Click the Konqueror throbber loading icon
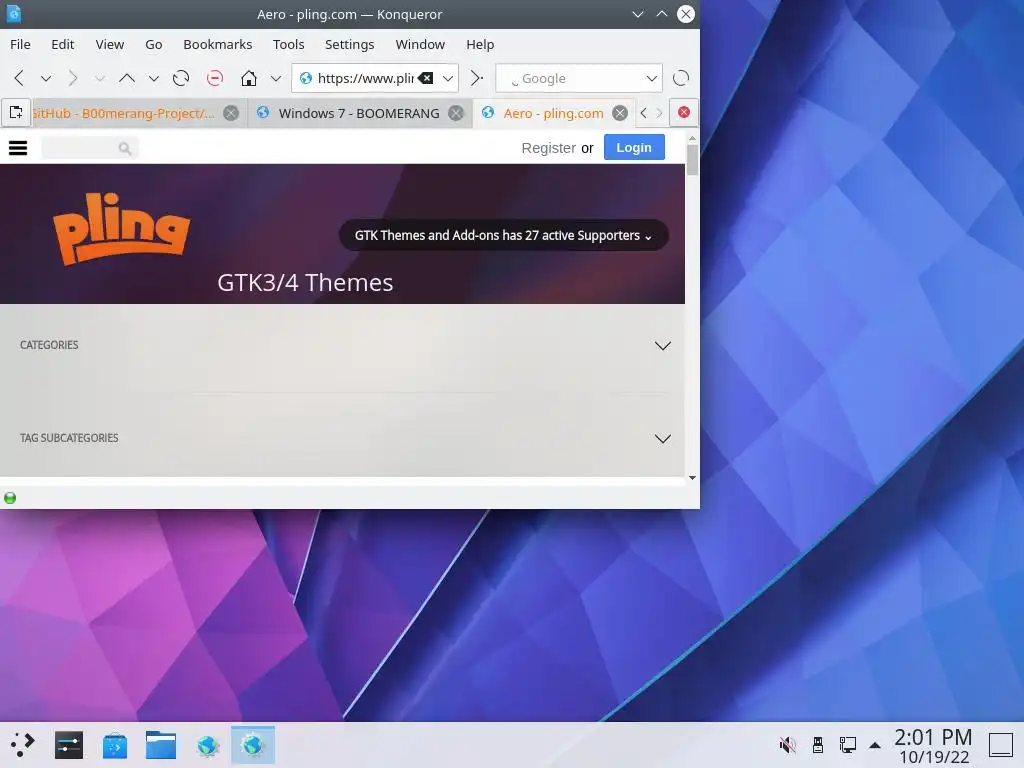 (680, 78)
